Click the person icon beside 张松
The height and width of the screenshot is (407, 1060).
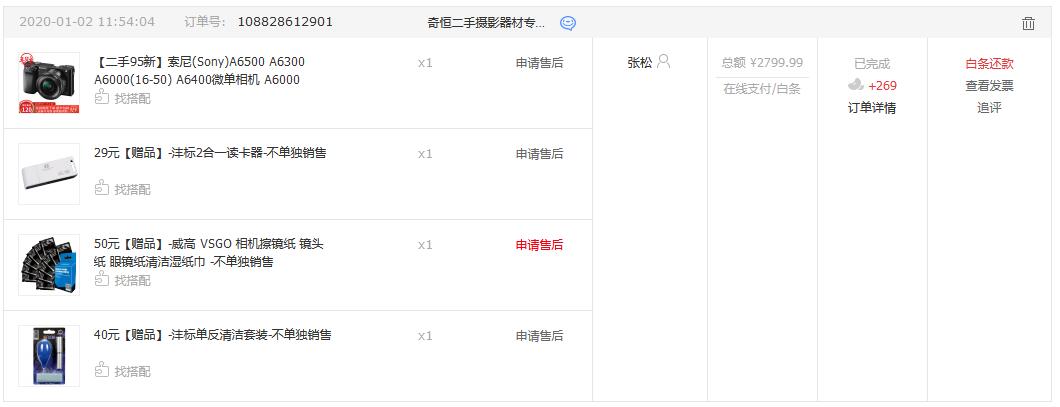tap(664, 62)
